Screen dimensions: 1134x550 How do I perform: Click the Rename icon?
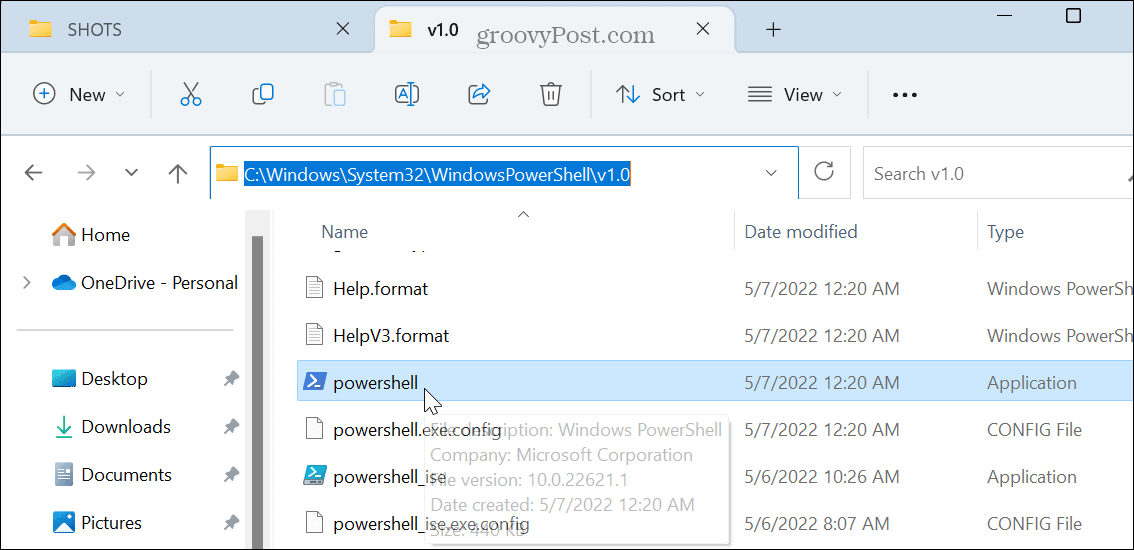click(x=407, y=94)
